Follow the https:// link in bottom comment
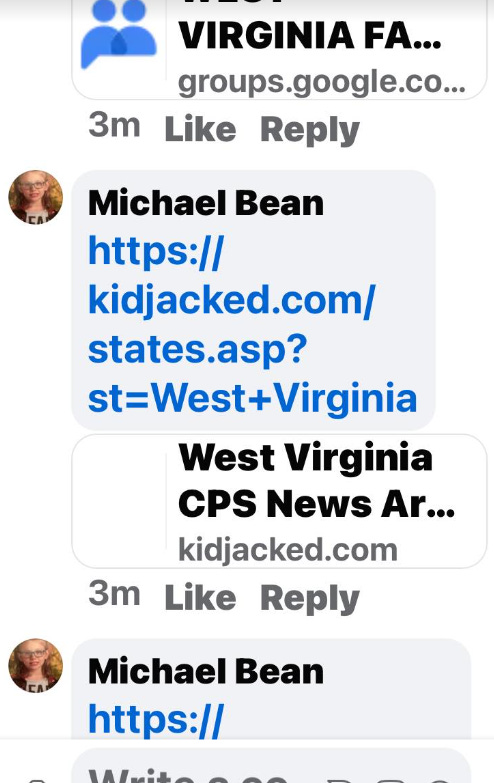Image resolution: width=494 pixels, height=783 pixels. pyautogui.click(x=156, y=720)
